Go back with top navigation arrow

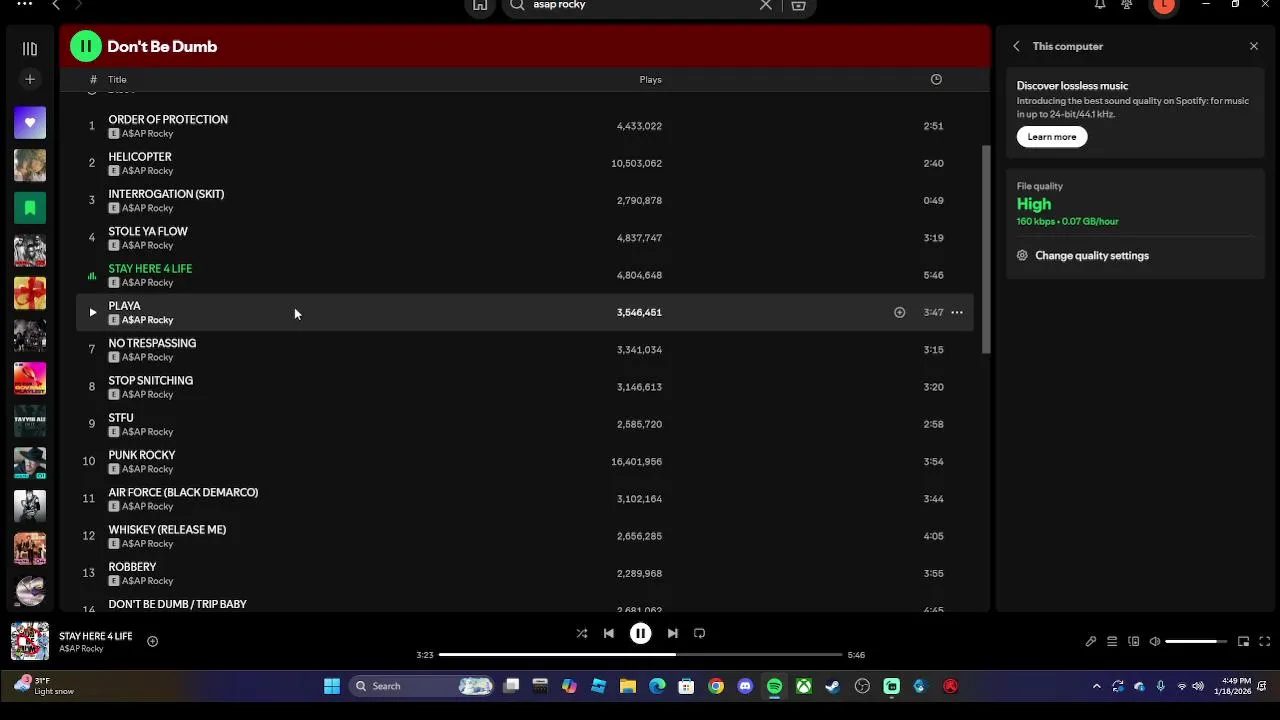pos(56,5)
